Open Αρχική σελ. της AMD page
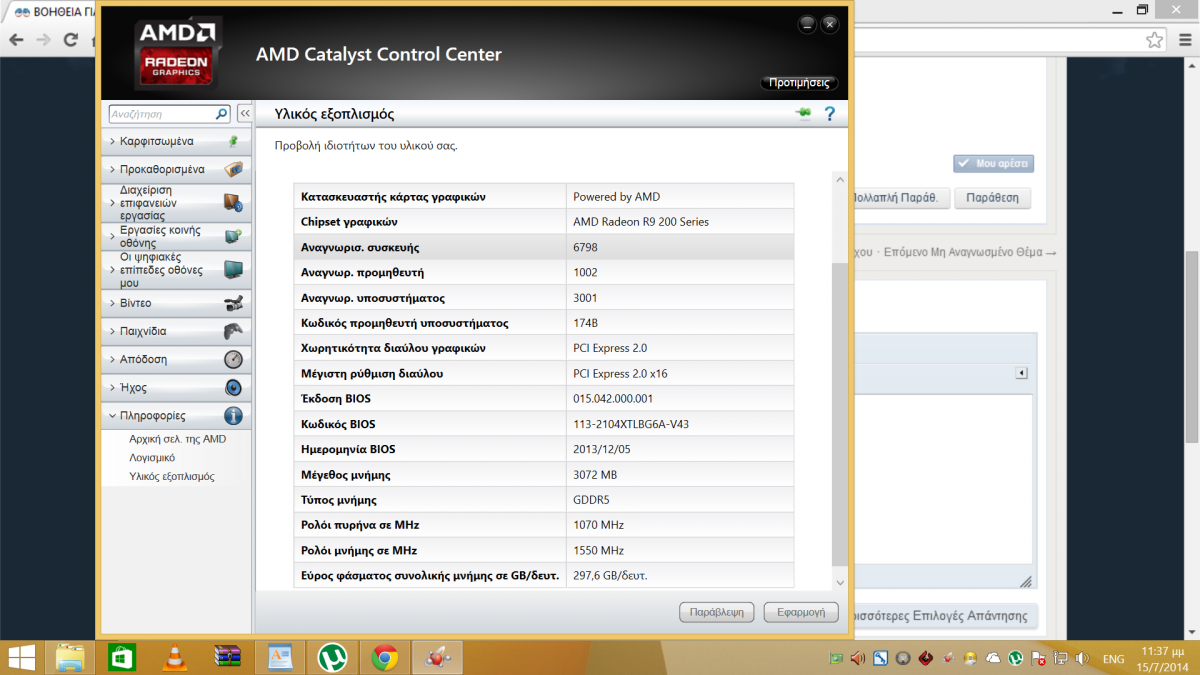 click(x=177, y=439)
